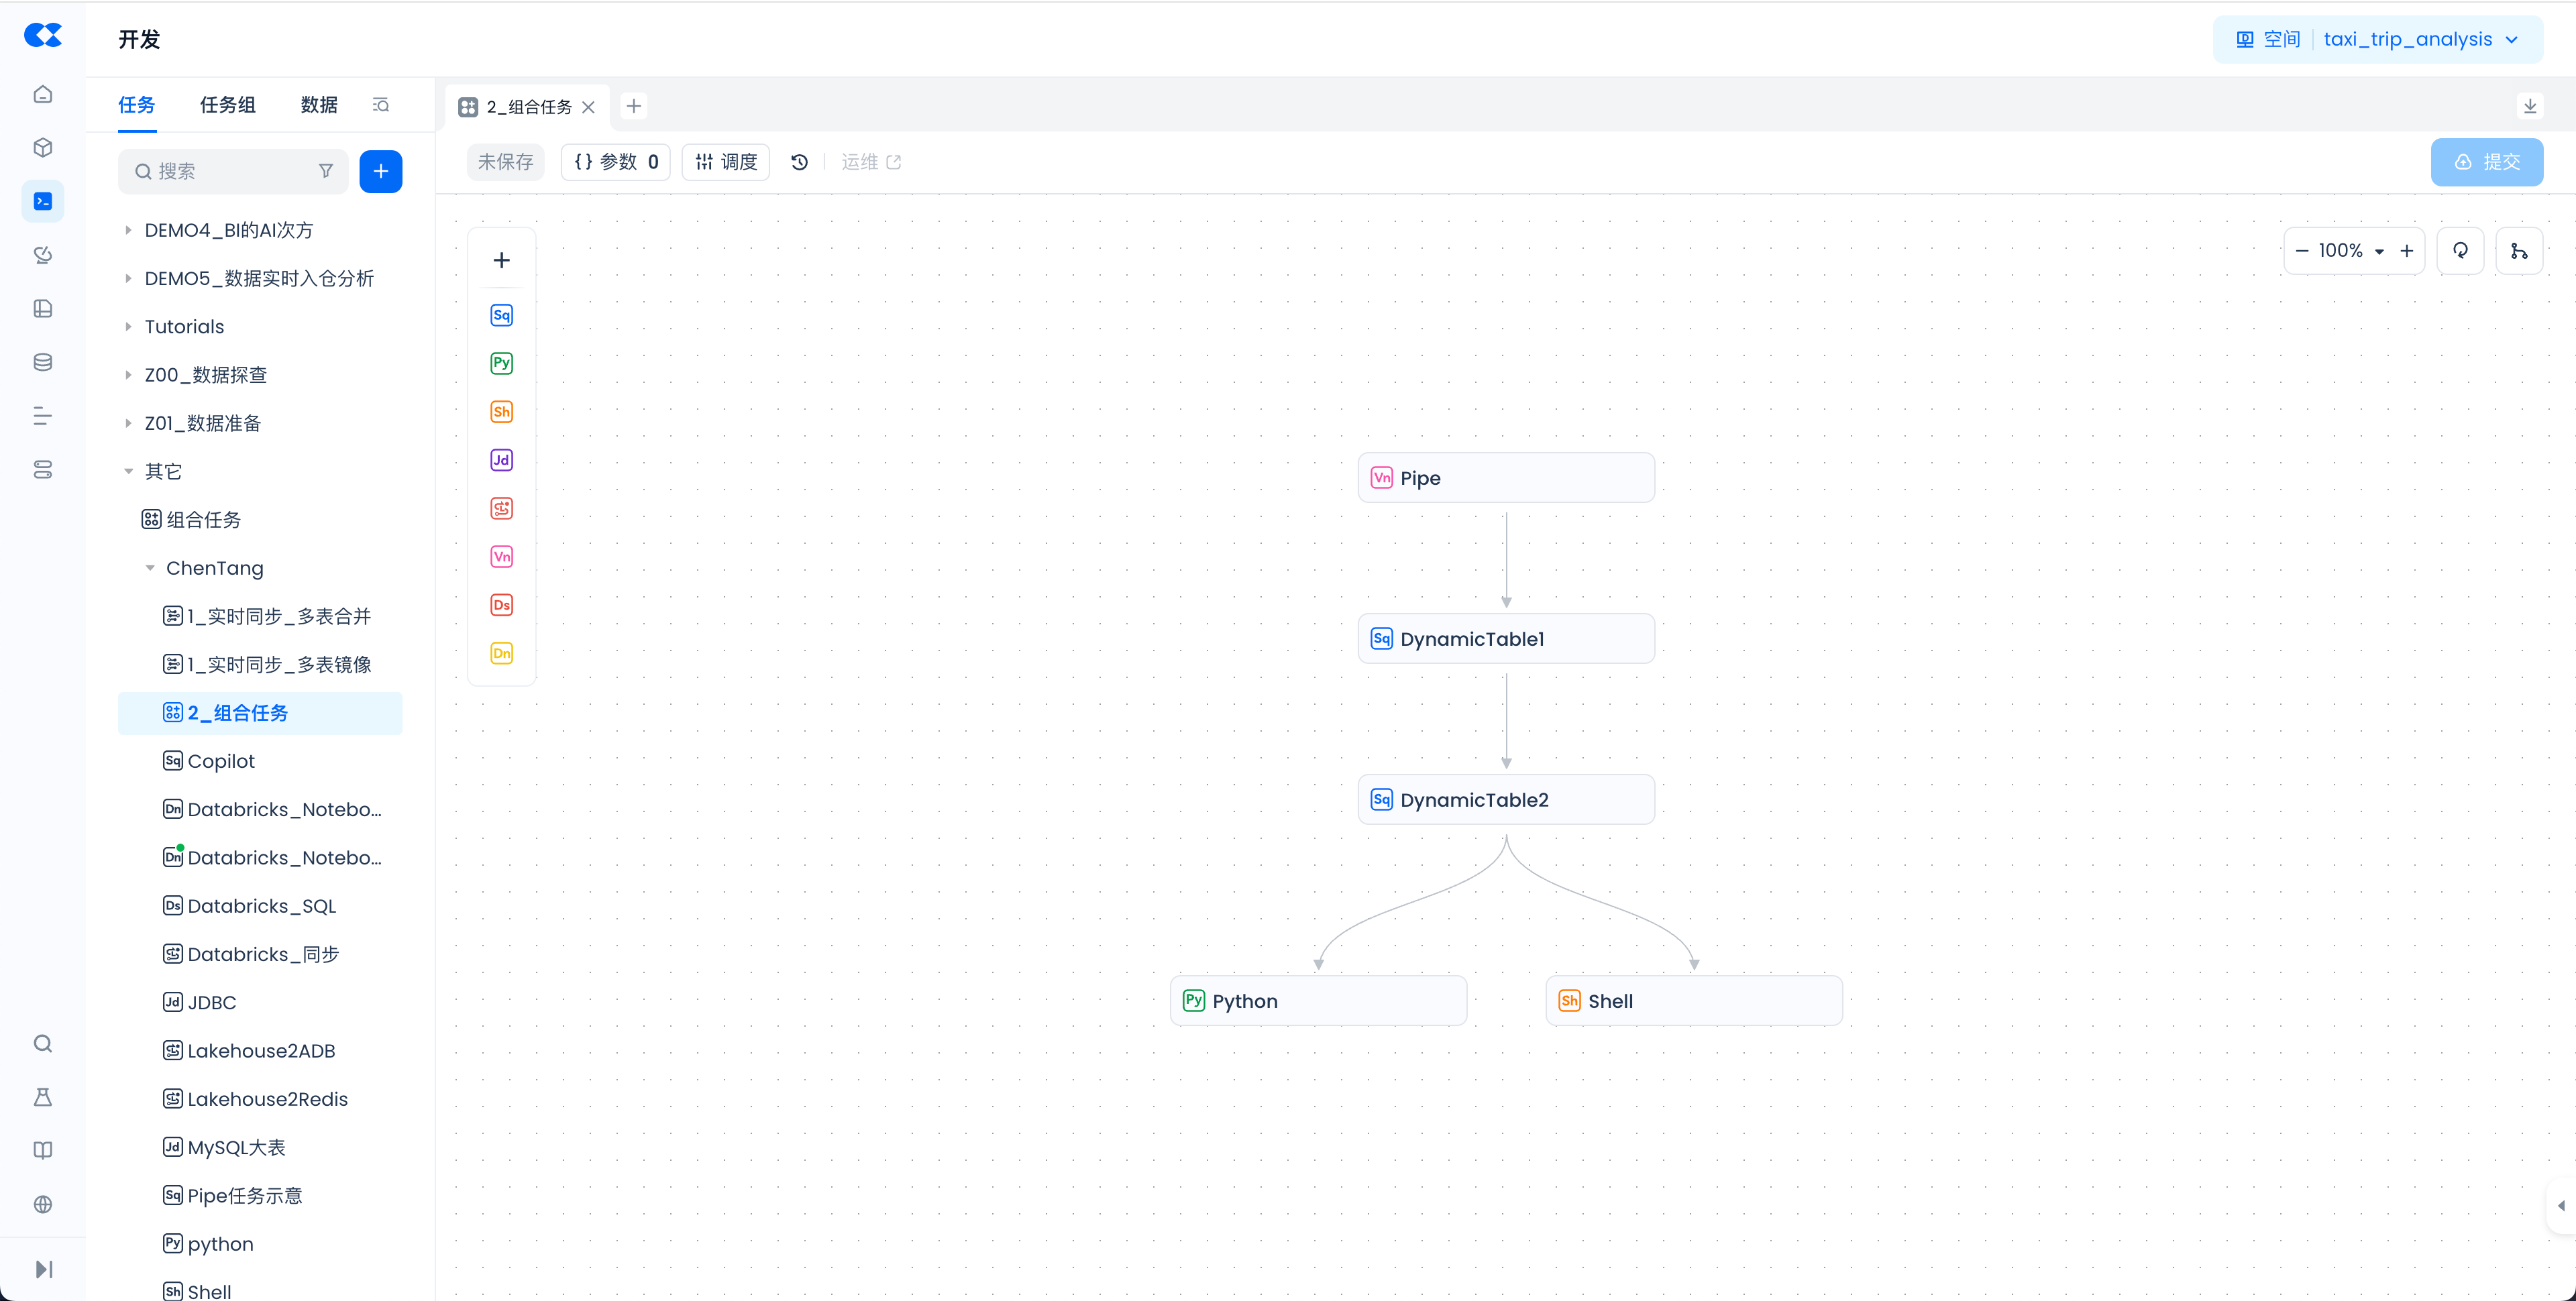Click the zoom-in plus stepper

2406,251
